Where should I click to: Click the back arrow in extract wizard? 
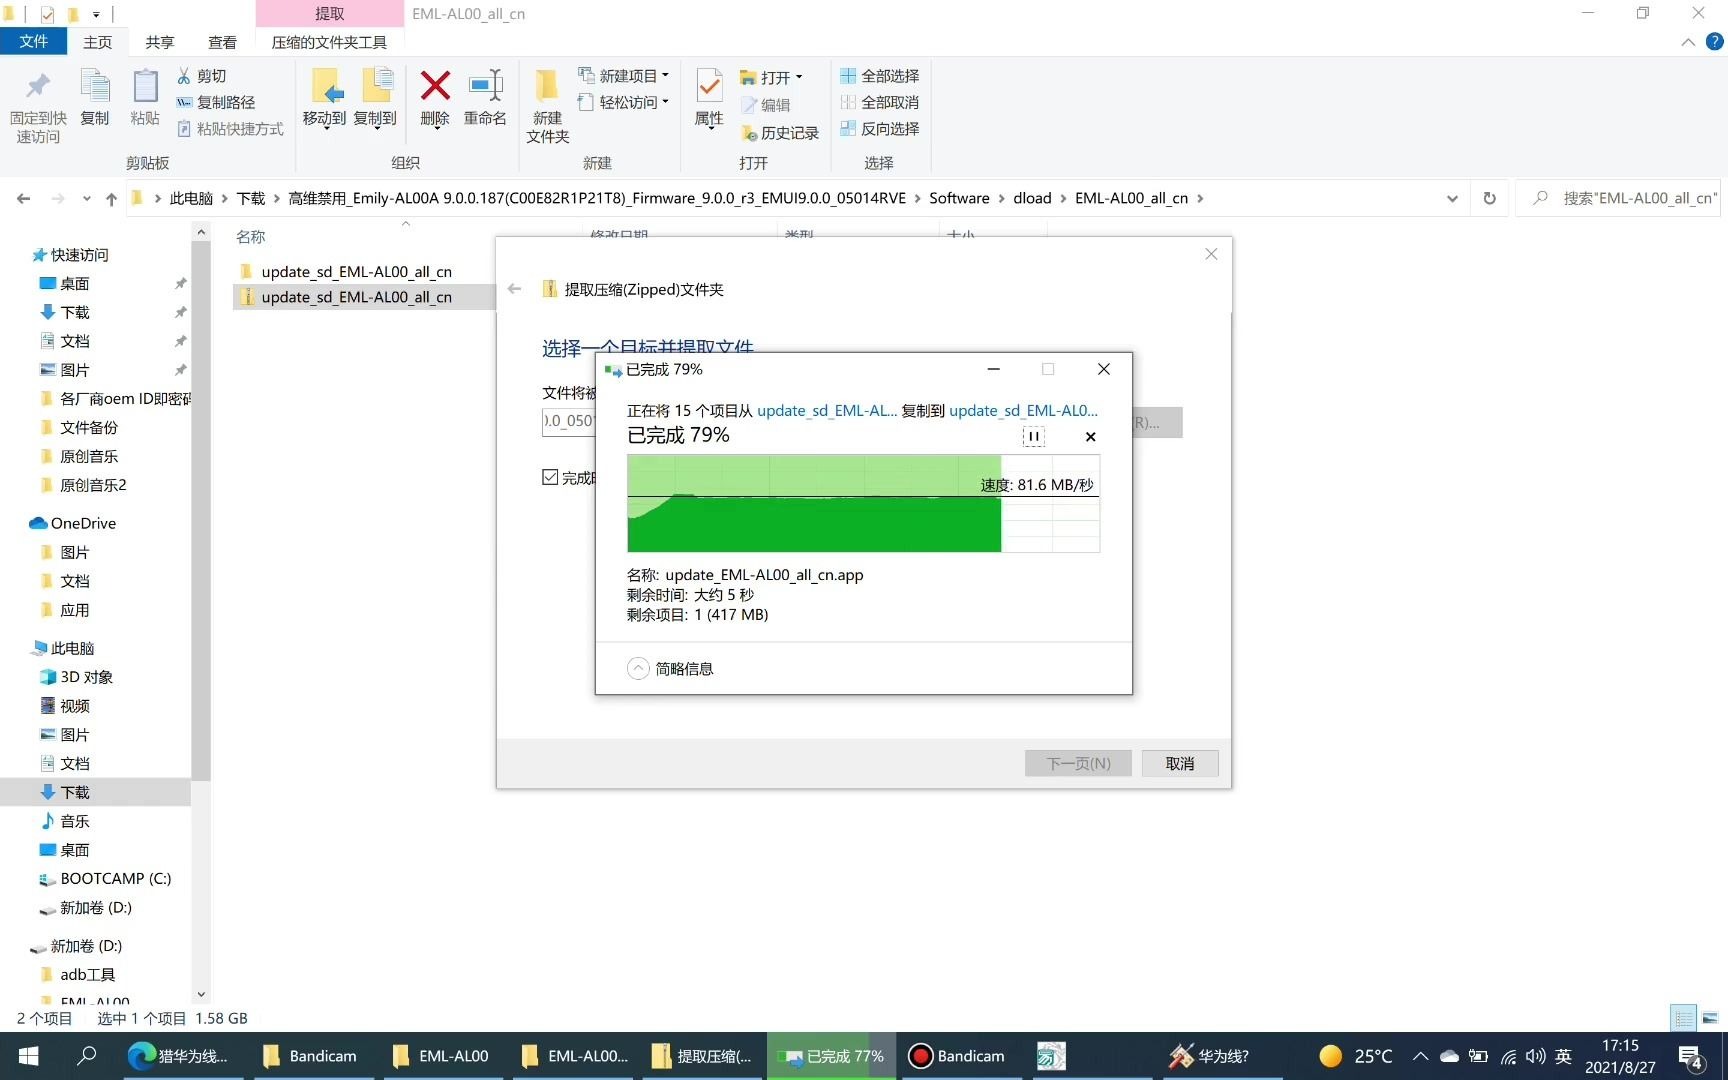[x=515, y=289]
